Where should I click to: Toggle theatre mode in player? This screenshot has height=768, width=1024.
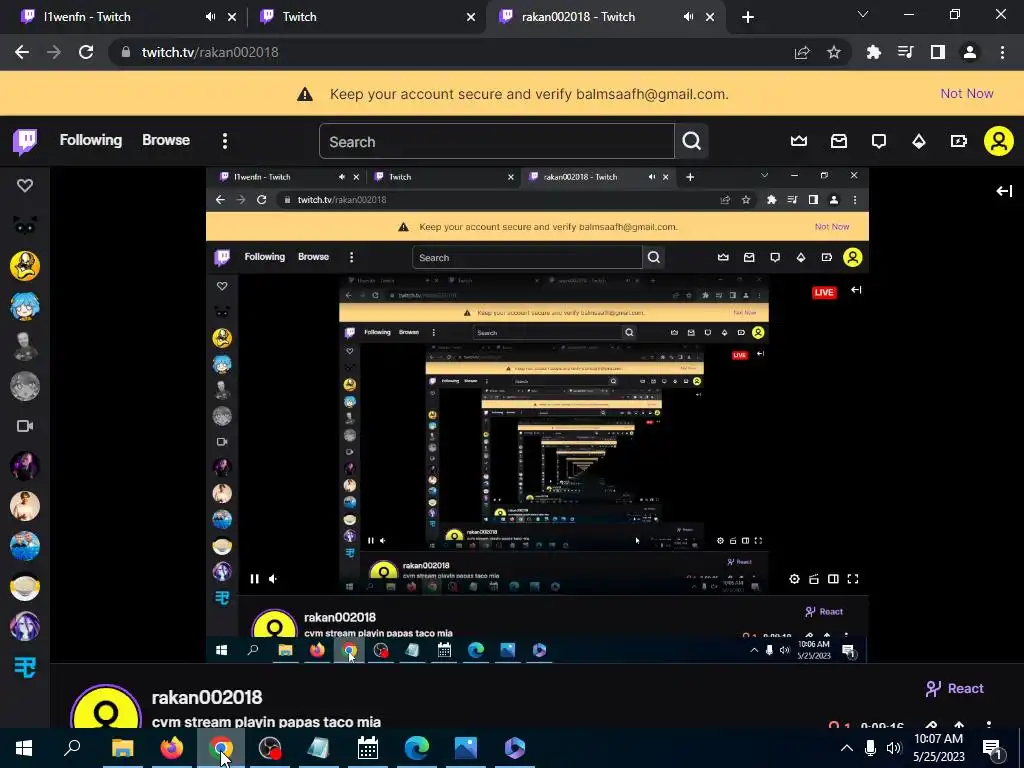[833, 579]
